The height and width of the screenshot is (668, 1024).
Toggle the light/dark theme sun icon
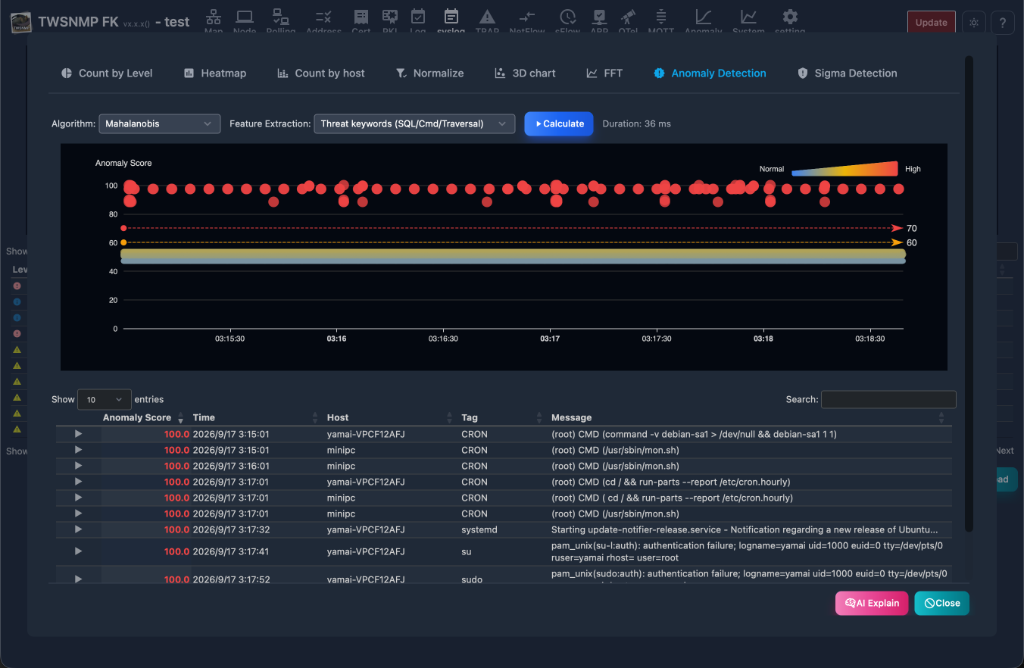(x=974, y=22)
